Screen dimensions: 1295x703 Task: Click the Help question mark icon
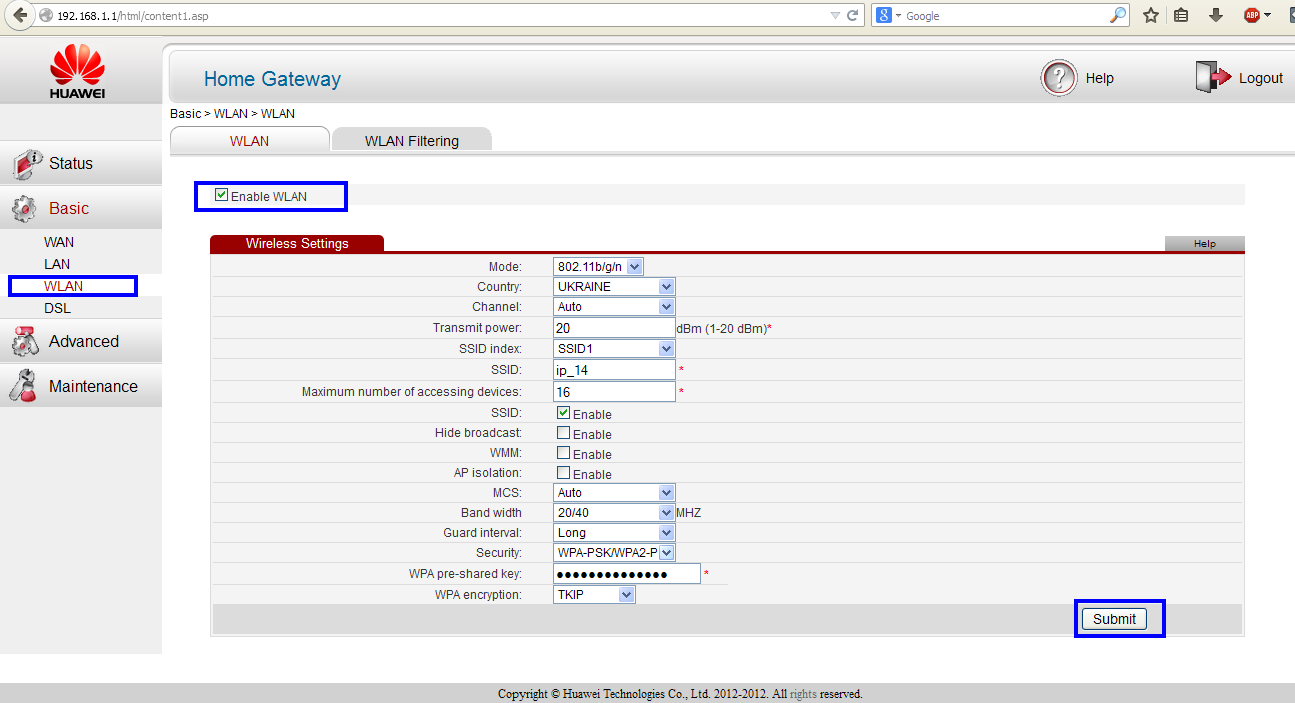(x=1059, y=78)
